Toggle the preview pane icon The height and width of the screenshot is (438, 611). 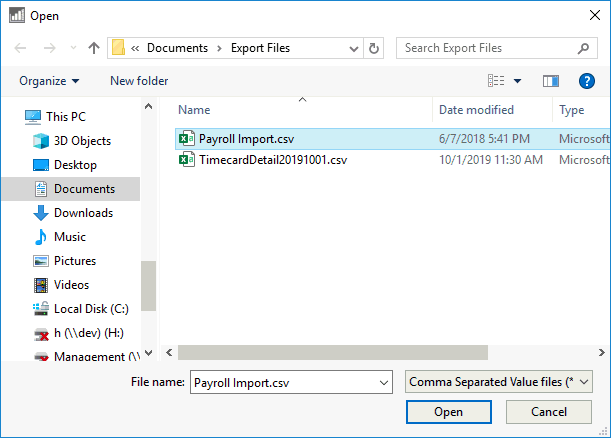pyautogui.click(x=550, y=81)
